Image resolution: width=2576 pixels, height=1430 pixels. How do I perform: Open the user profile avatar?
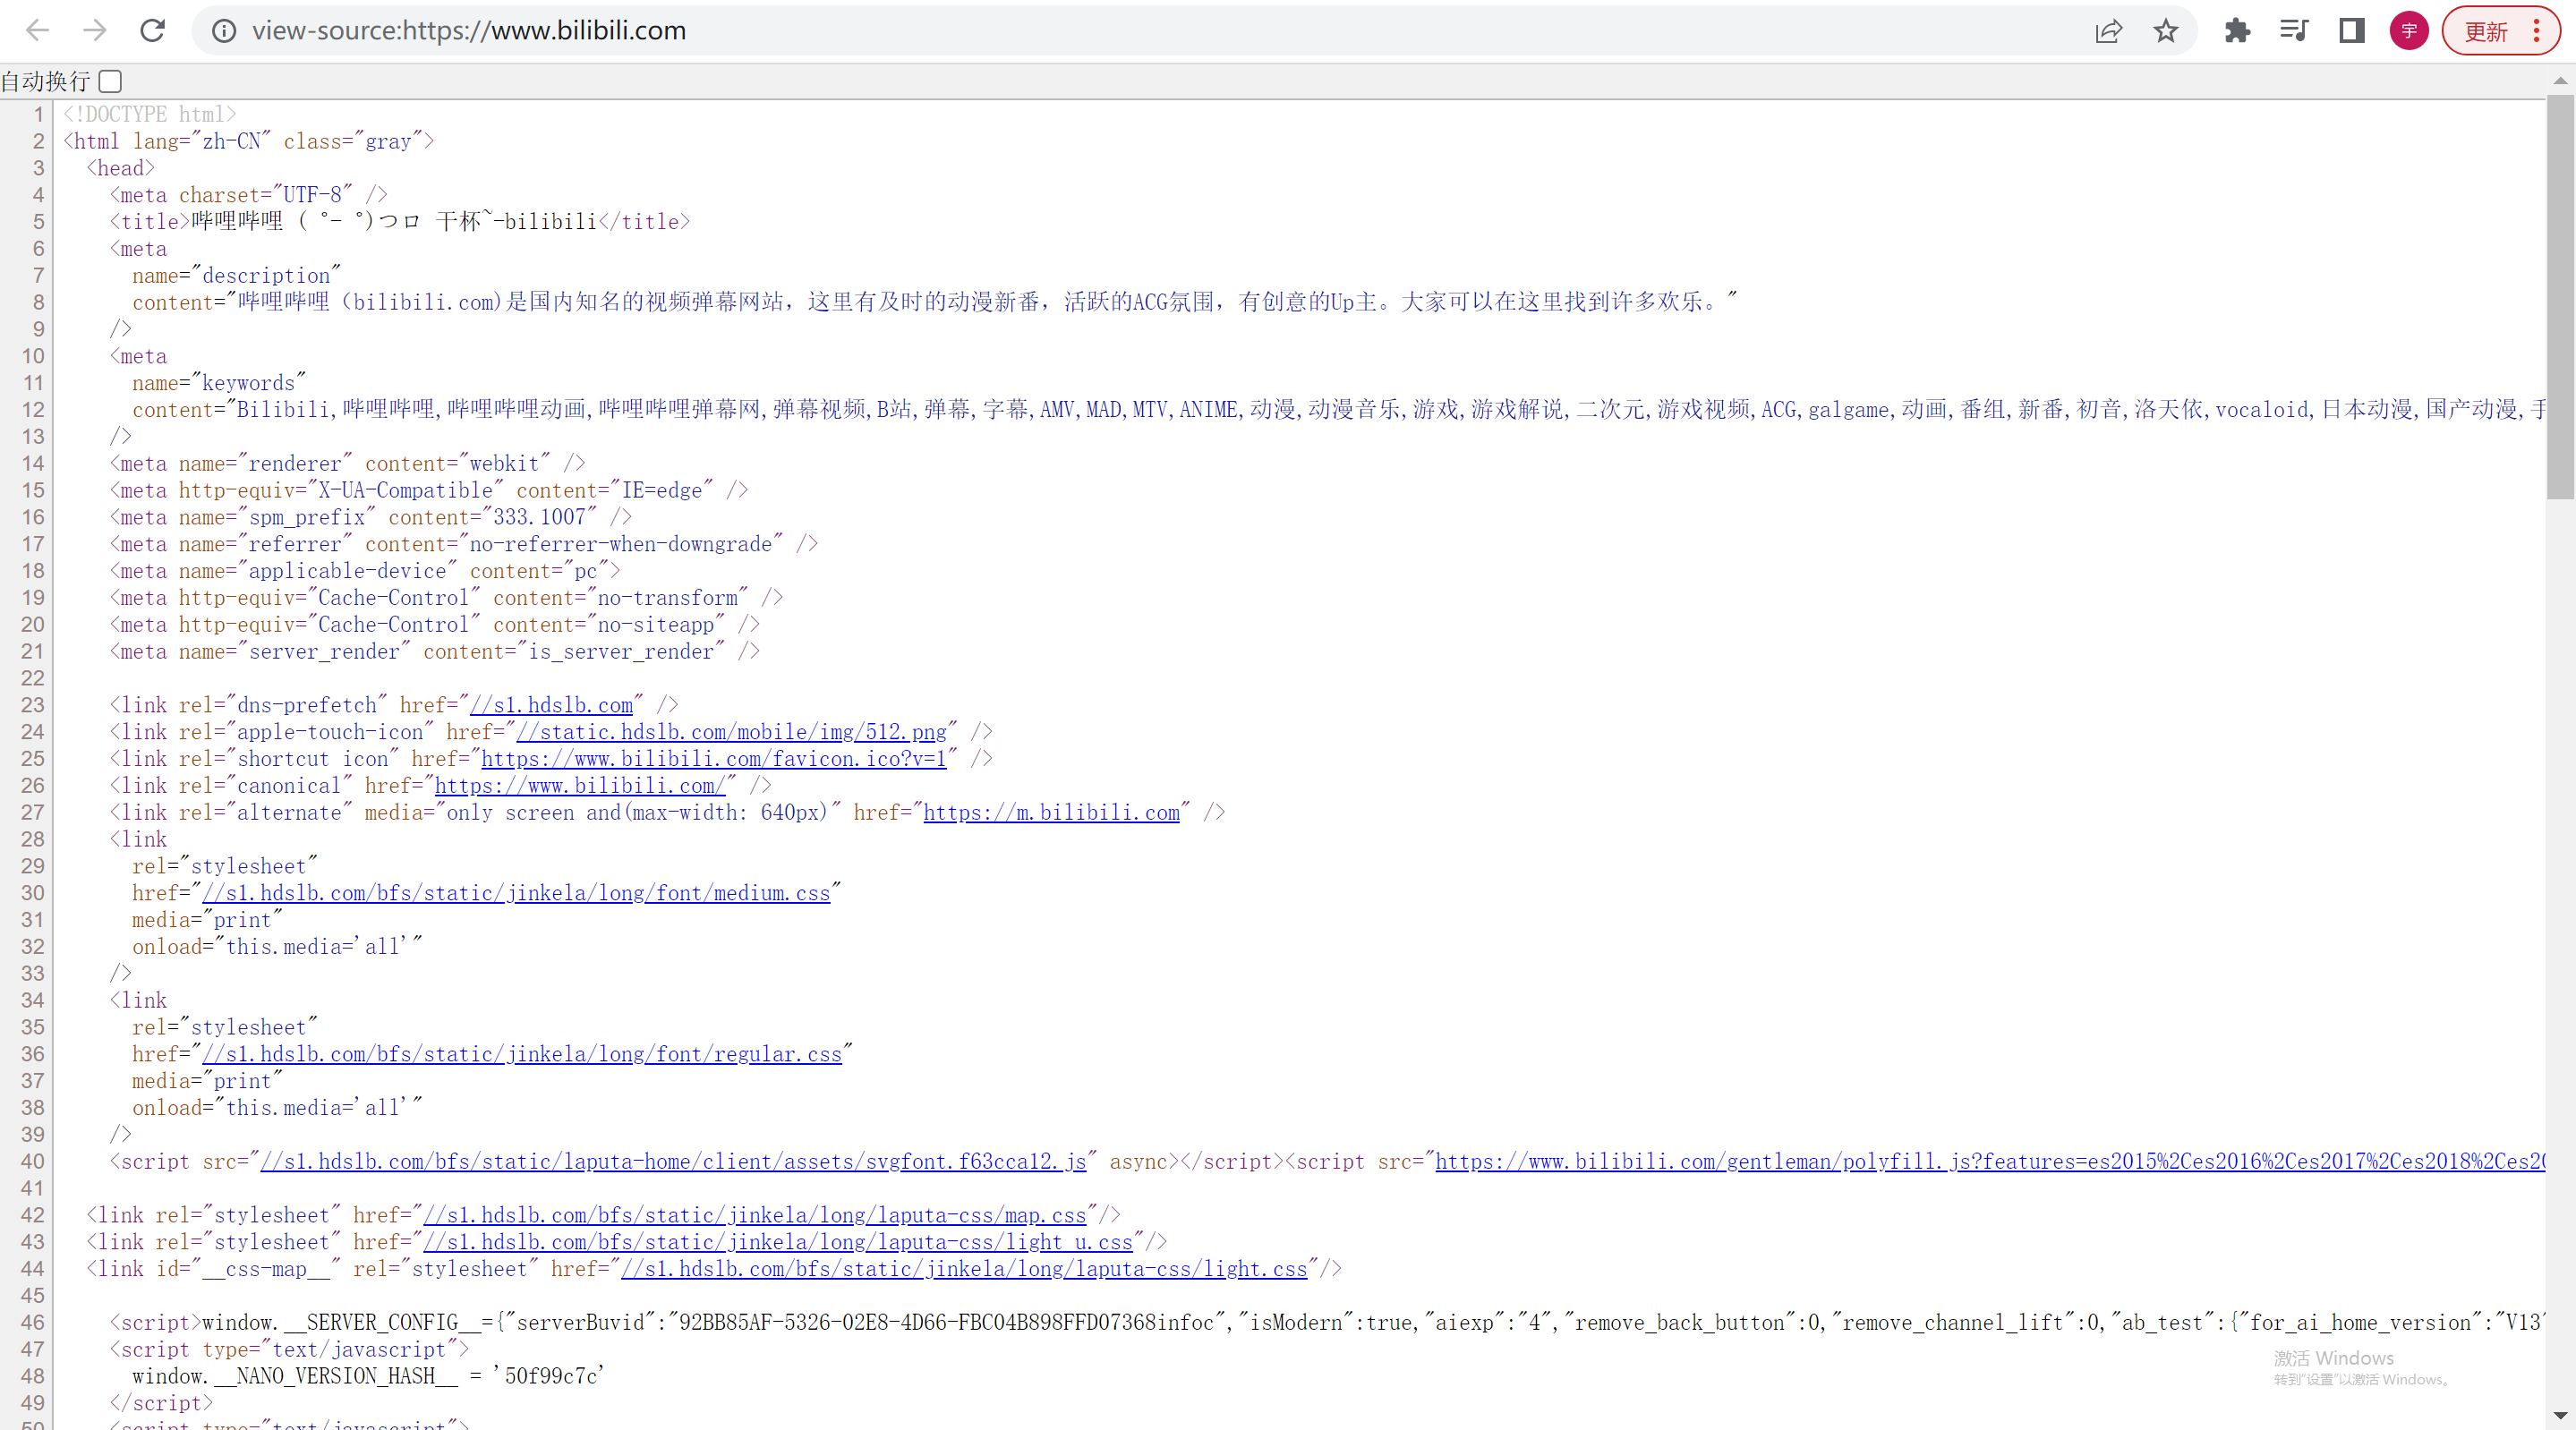pyautogui.click(x=2408, y=31)
